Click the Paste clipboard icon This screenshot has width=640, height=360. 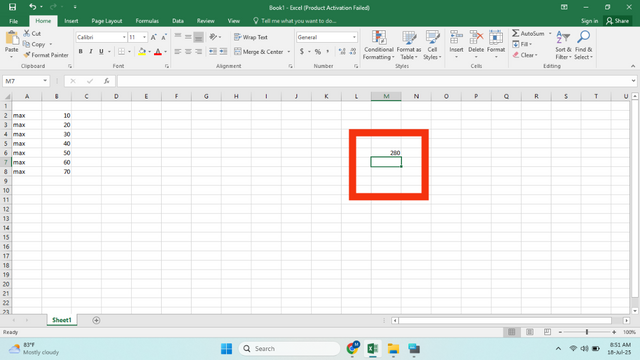[x=11, y=38]
